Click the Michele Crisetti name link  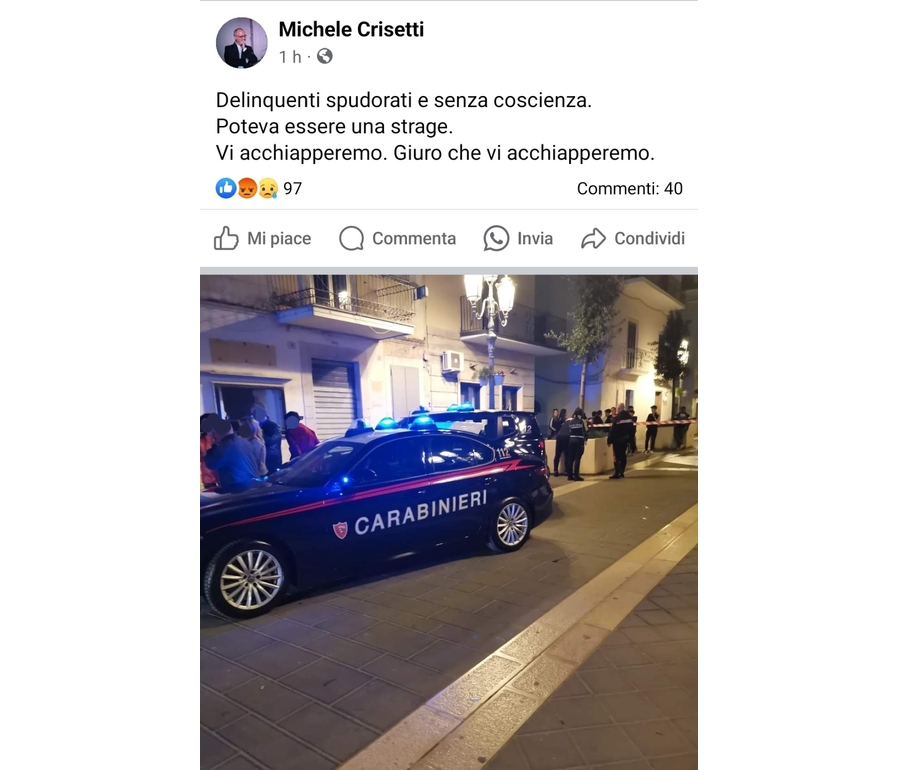351,29
